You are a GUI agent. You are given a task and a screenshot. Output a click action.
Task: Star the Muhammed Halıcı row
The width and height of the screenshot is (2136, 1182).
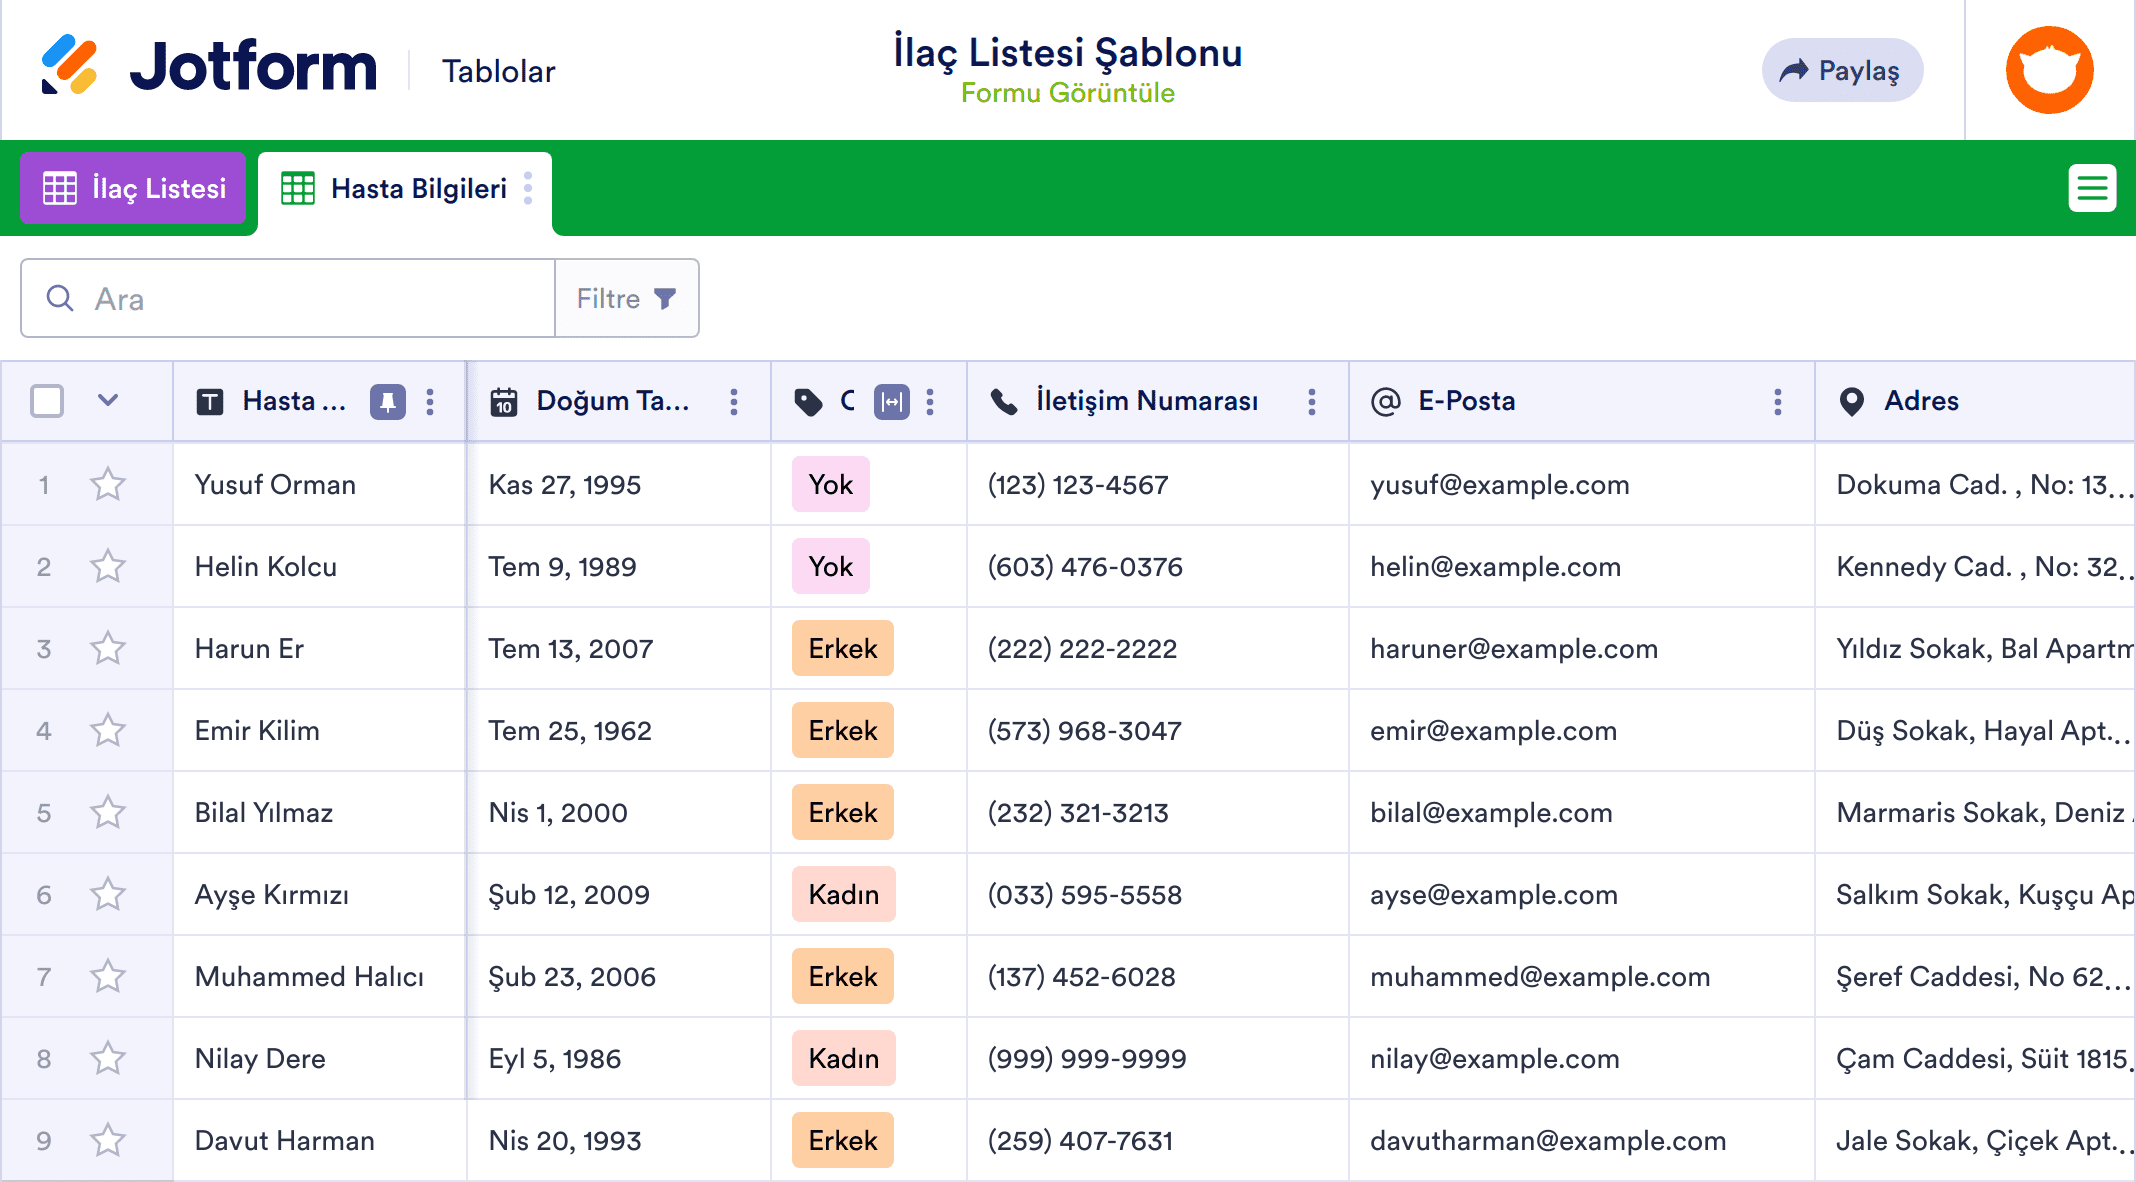point(108,977)
